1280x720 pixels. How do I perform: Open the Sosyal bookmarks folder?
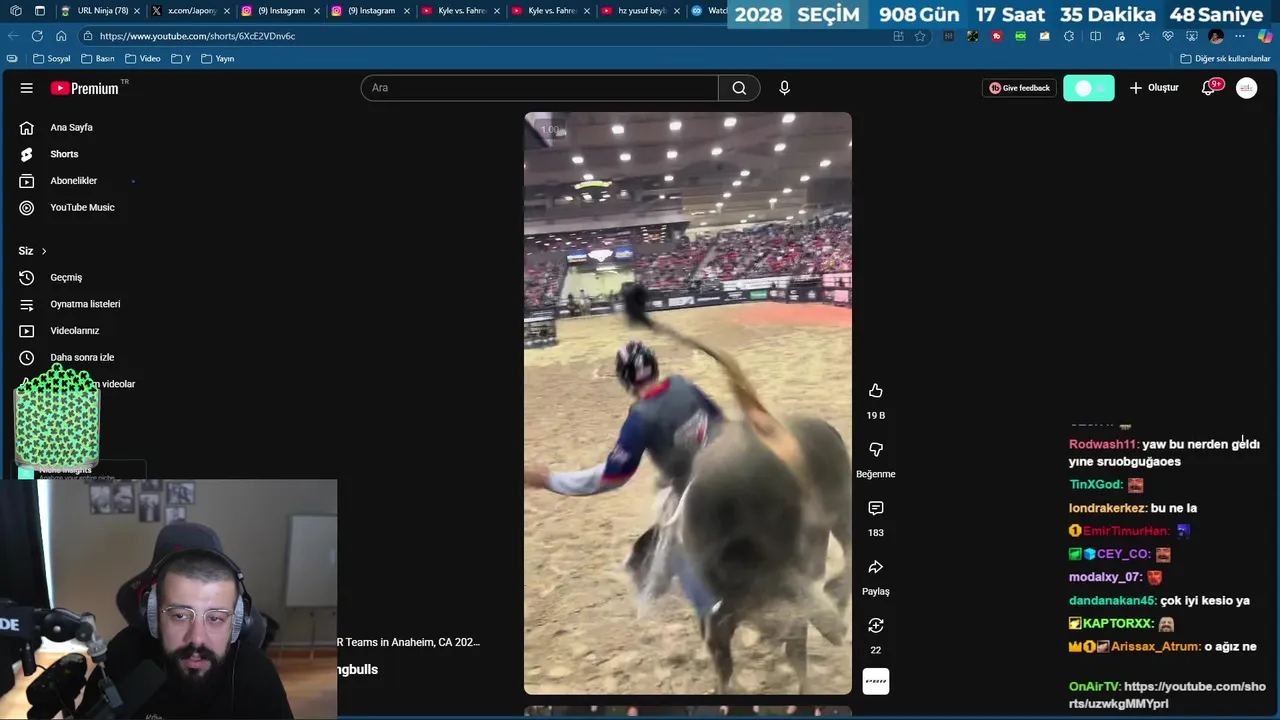click(52, 59)
